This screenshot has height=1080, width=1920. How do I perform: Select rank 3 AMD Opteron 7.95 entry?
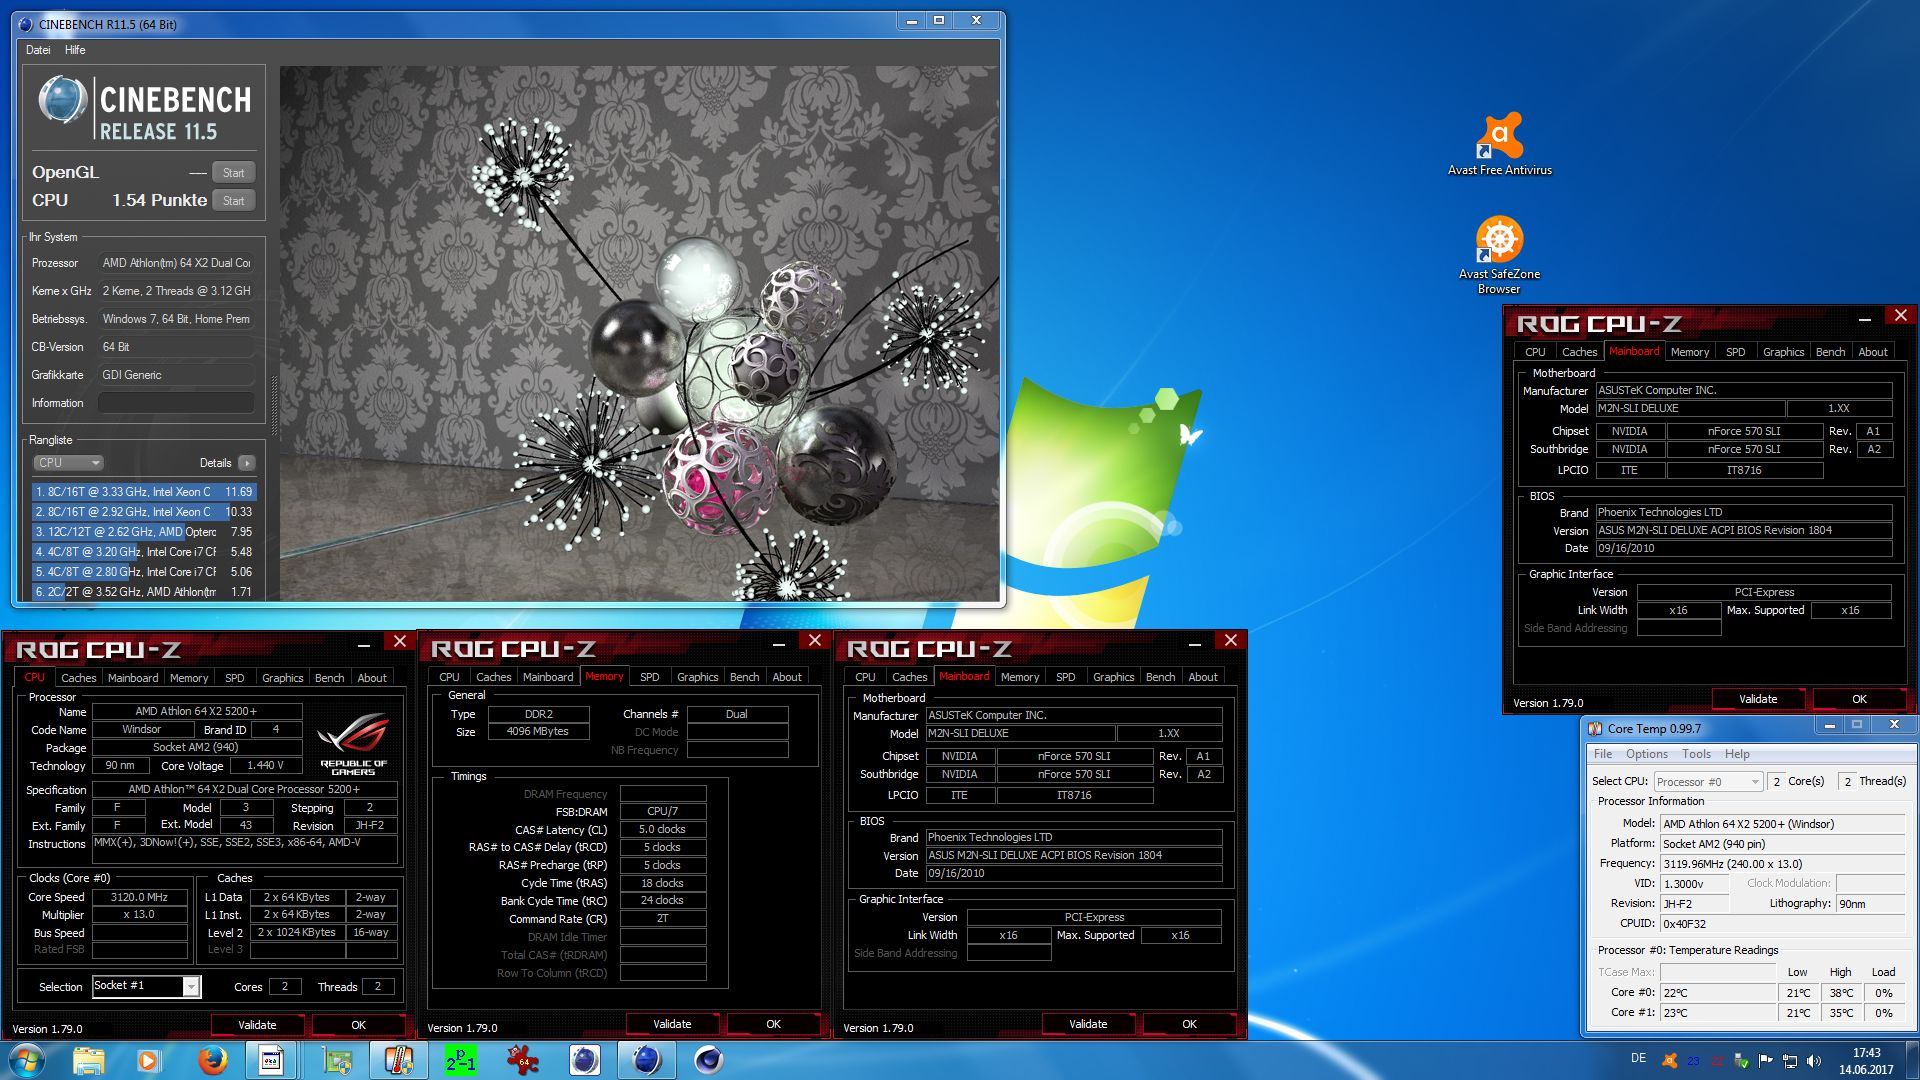(x=144, y=532)
